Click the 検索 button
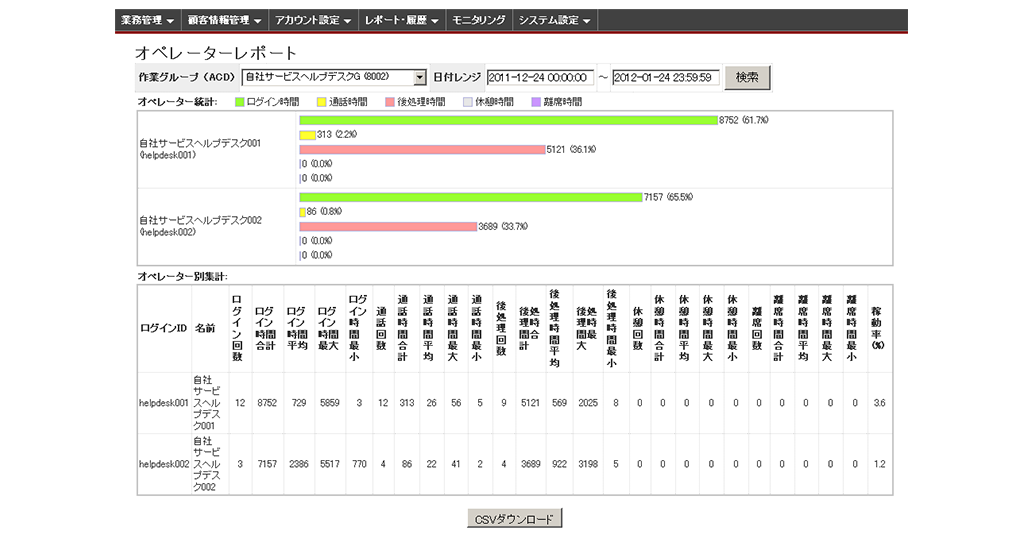 747,78
